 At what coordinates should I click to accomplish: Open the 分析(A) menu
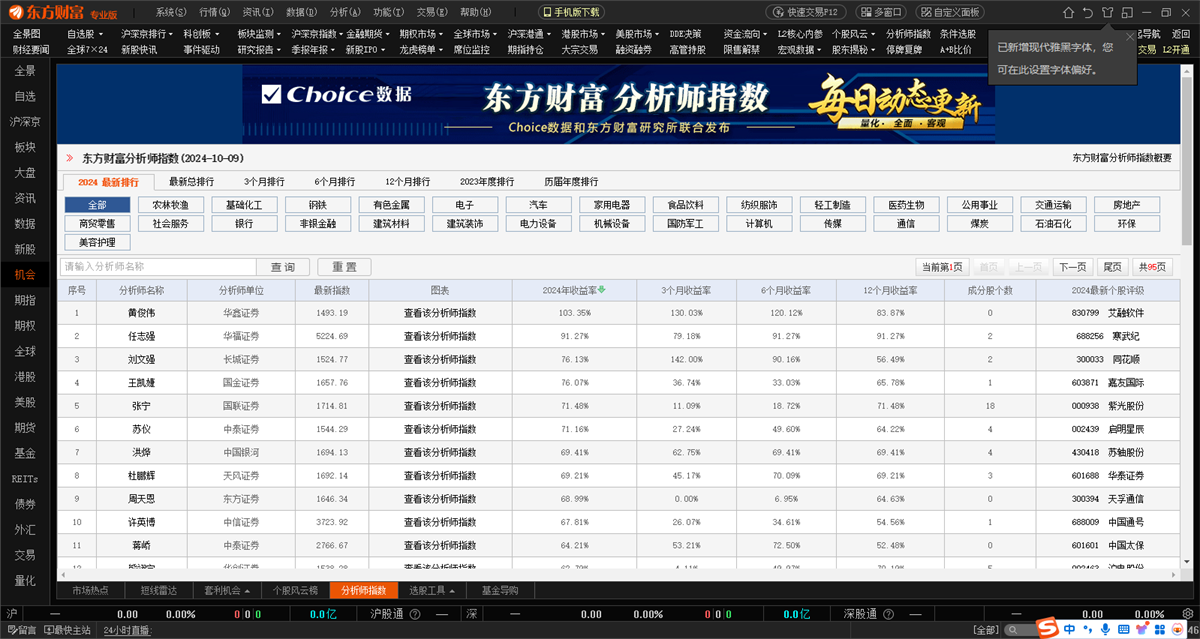point(345,12)
